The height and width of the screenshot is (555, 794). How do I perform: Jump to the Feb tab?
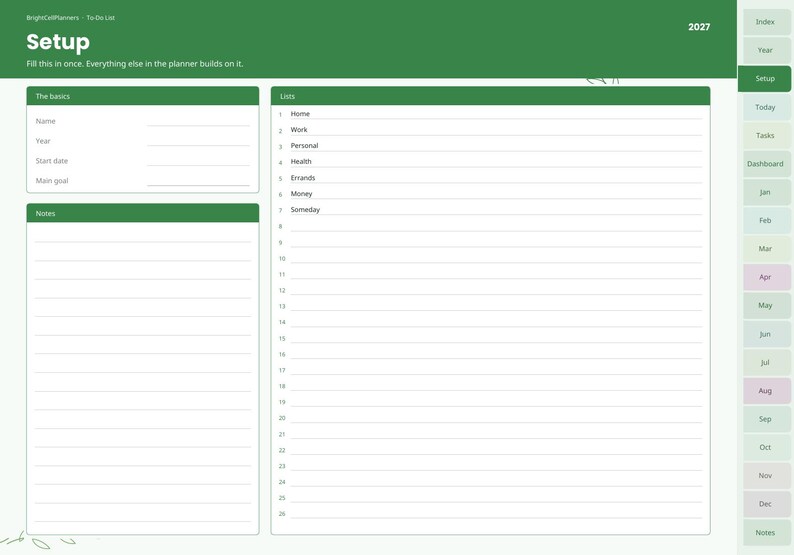[x=765, y=220]
